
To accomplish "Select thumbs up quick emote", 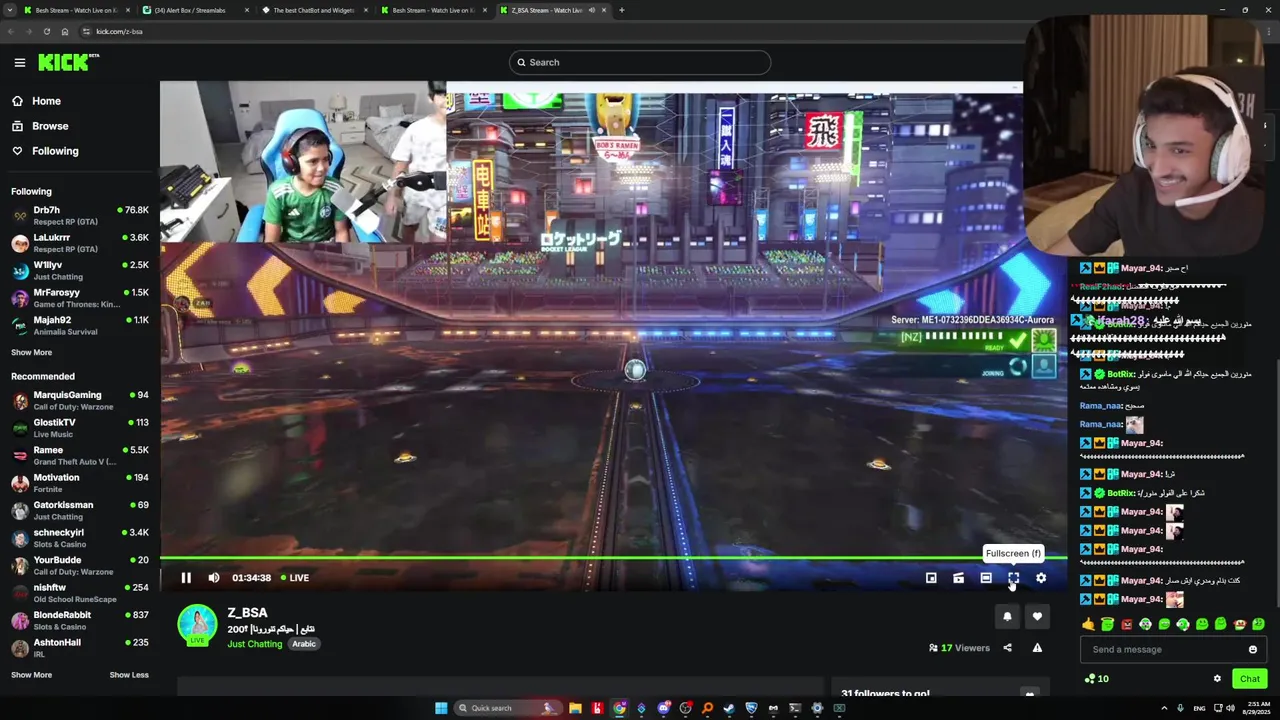I will pyautogui.click(x=1088, y=624).
